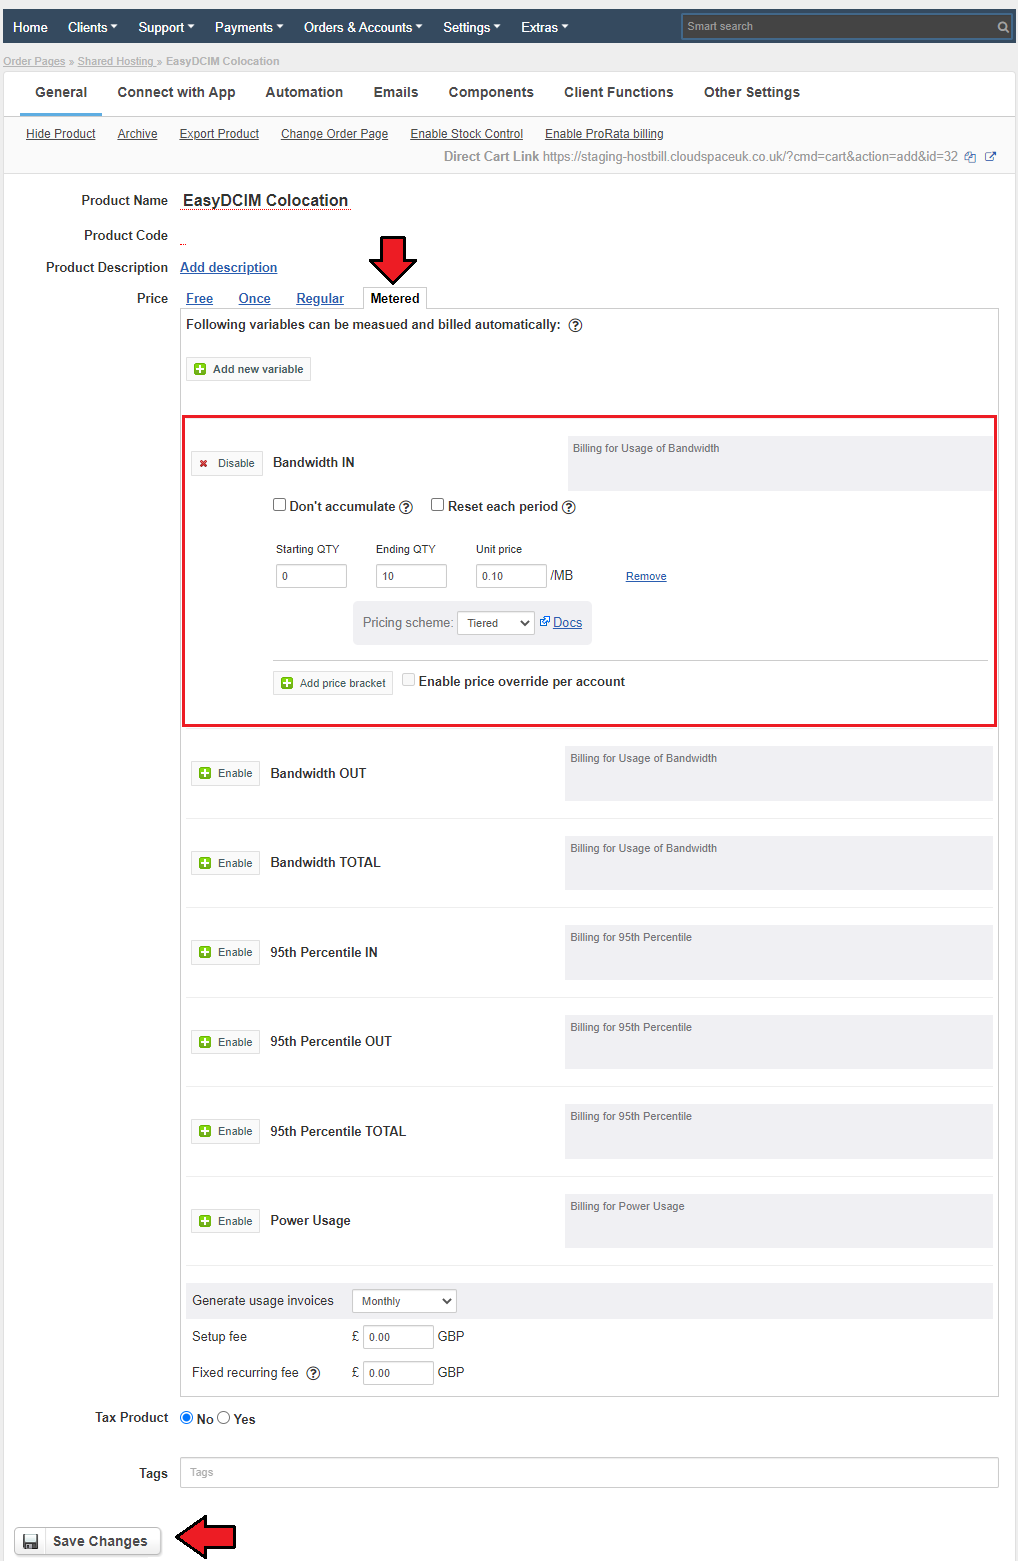Disable the Bandwidth IN variable

pyautogui.click(x=227, y=463)
